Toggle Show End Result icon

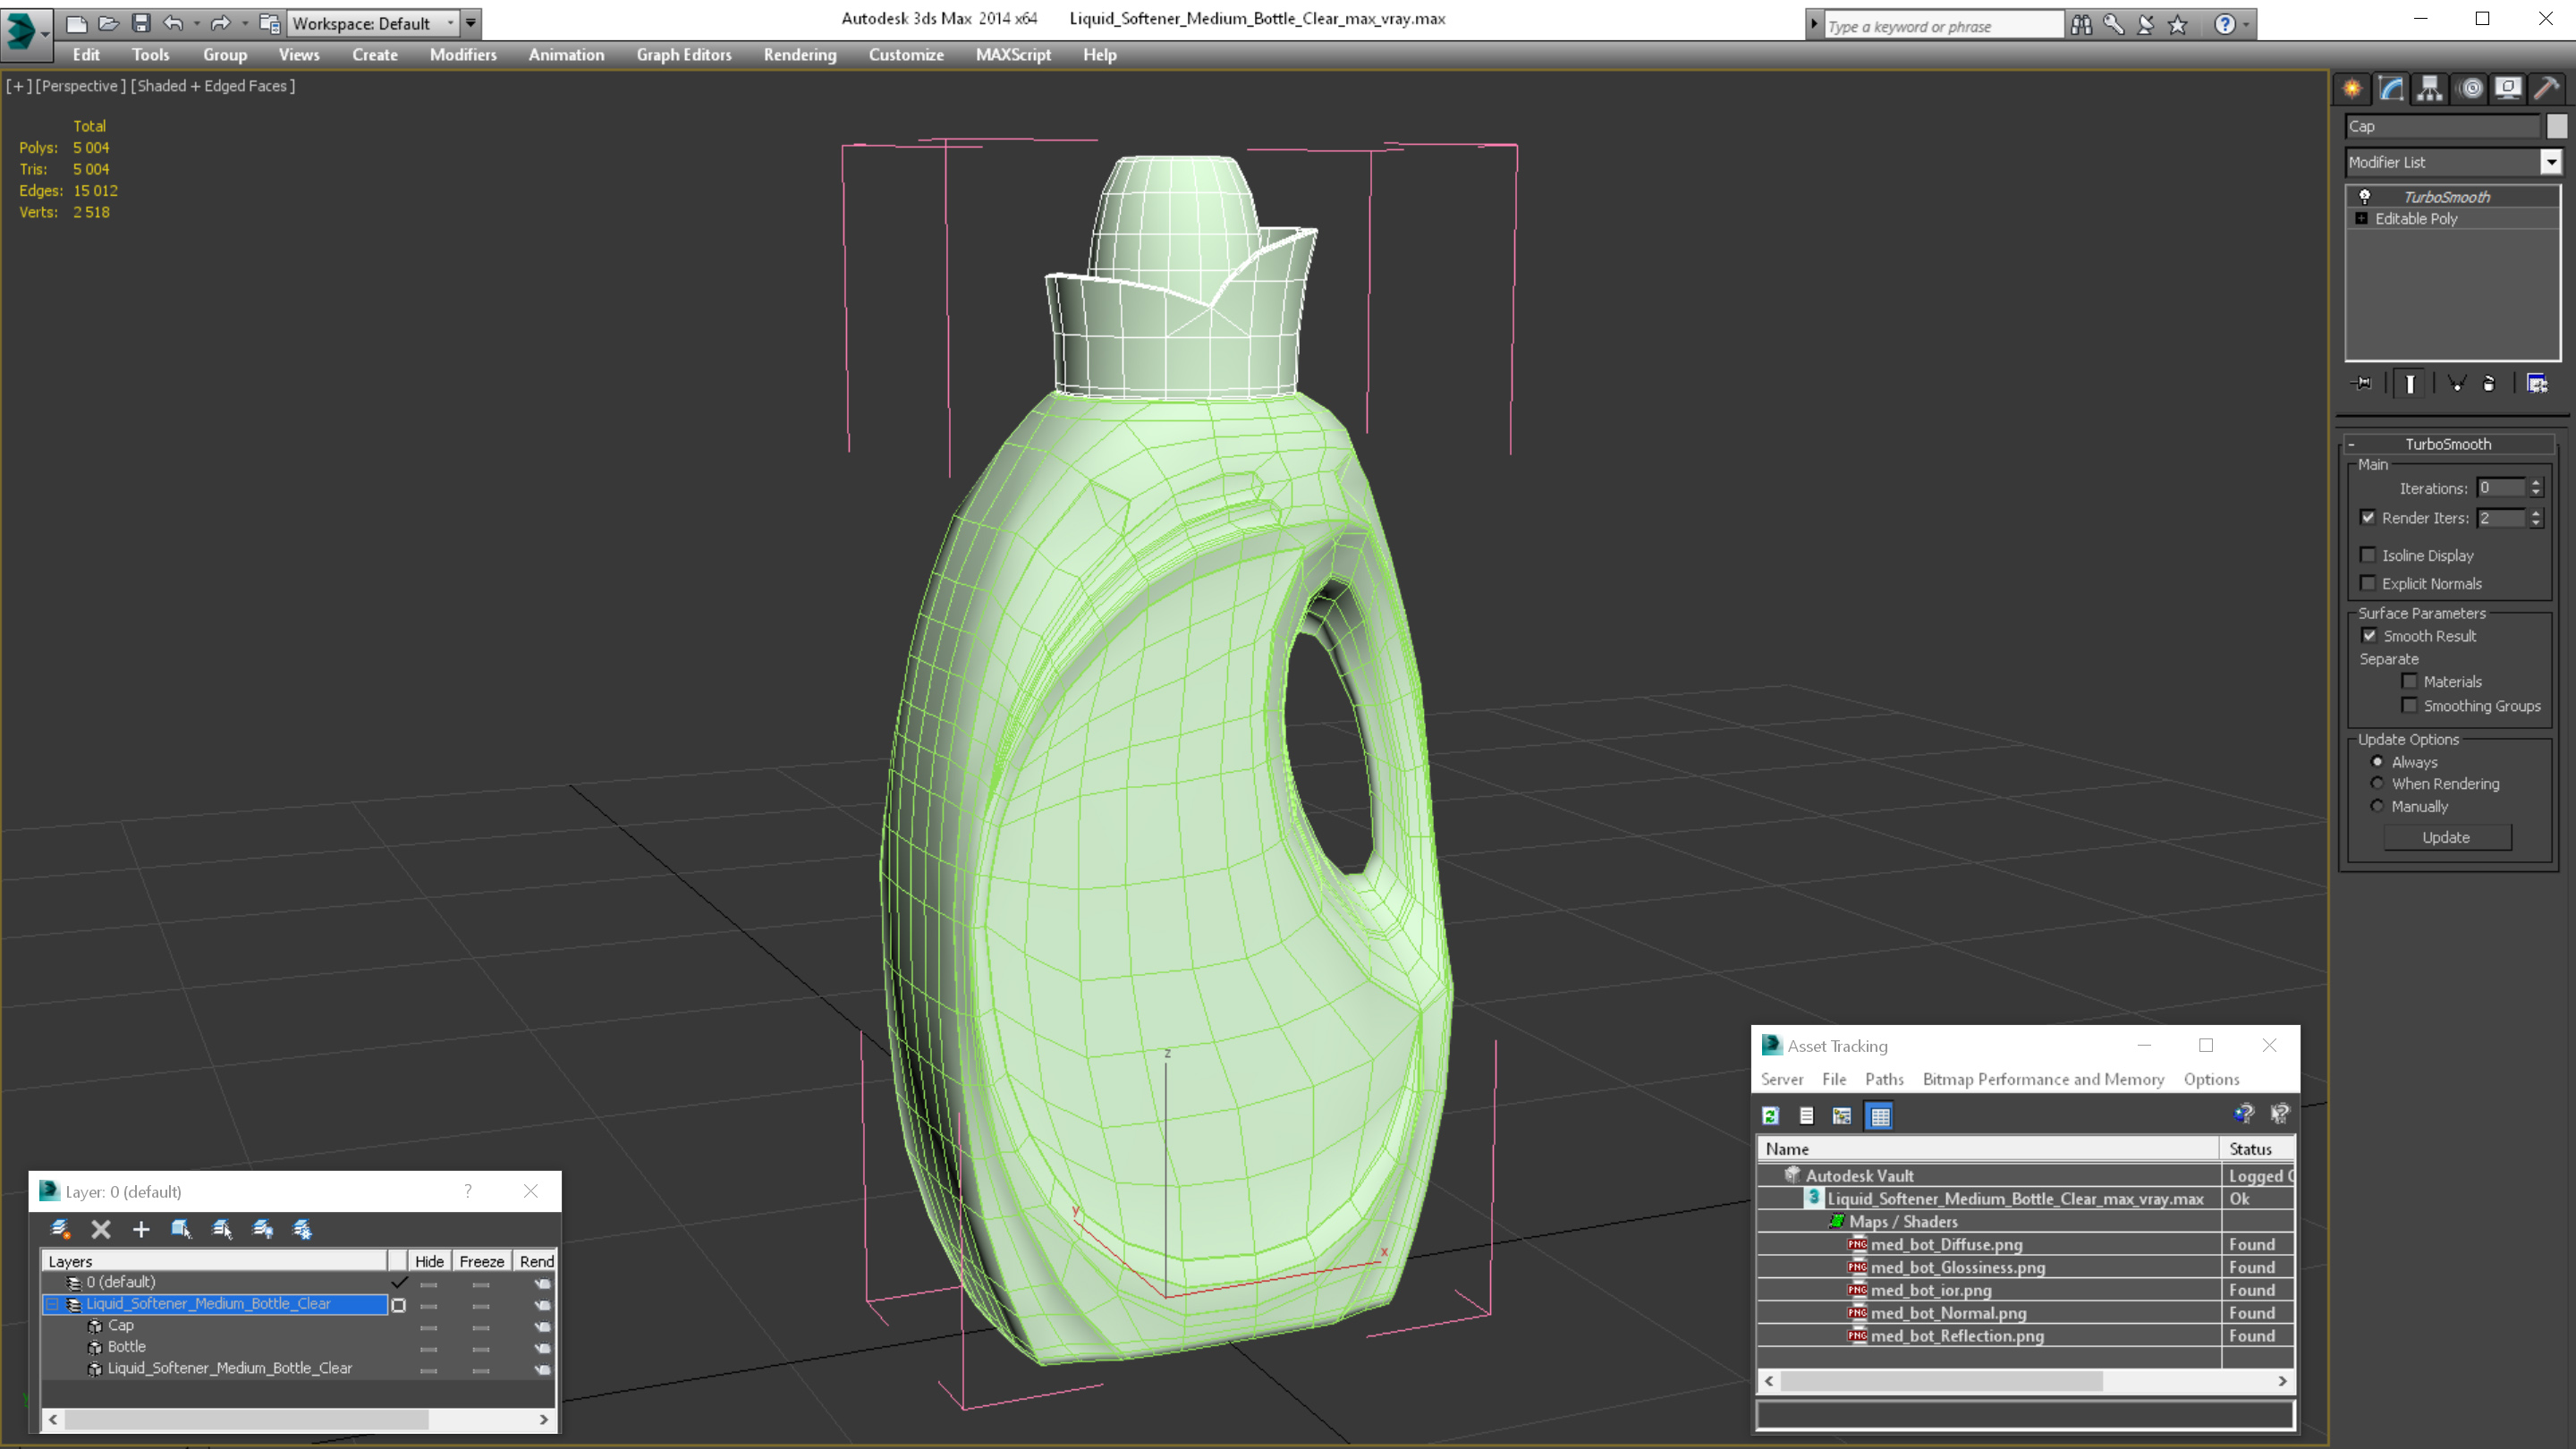2410,384
